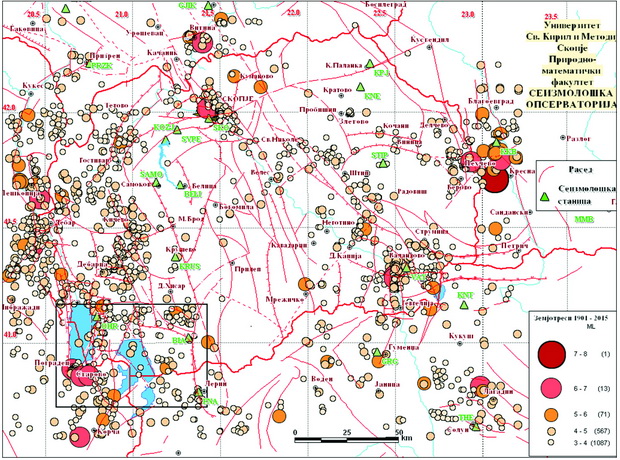Click the 'Расед' fault legend entry
Image resolution: width=620 pixels, height=460 pixels.
coord(580,170)
